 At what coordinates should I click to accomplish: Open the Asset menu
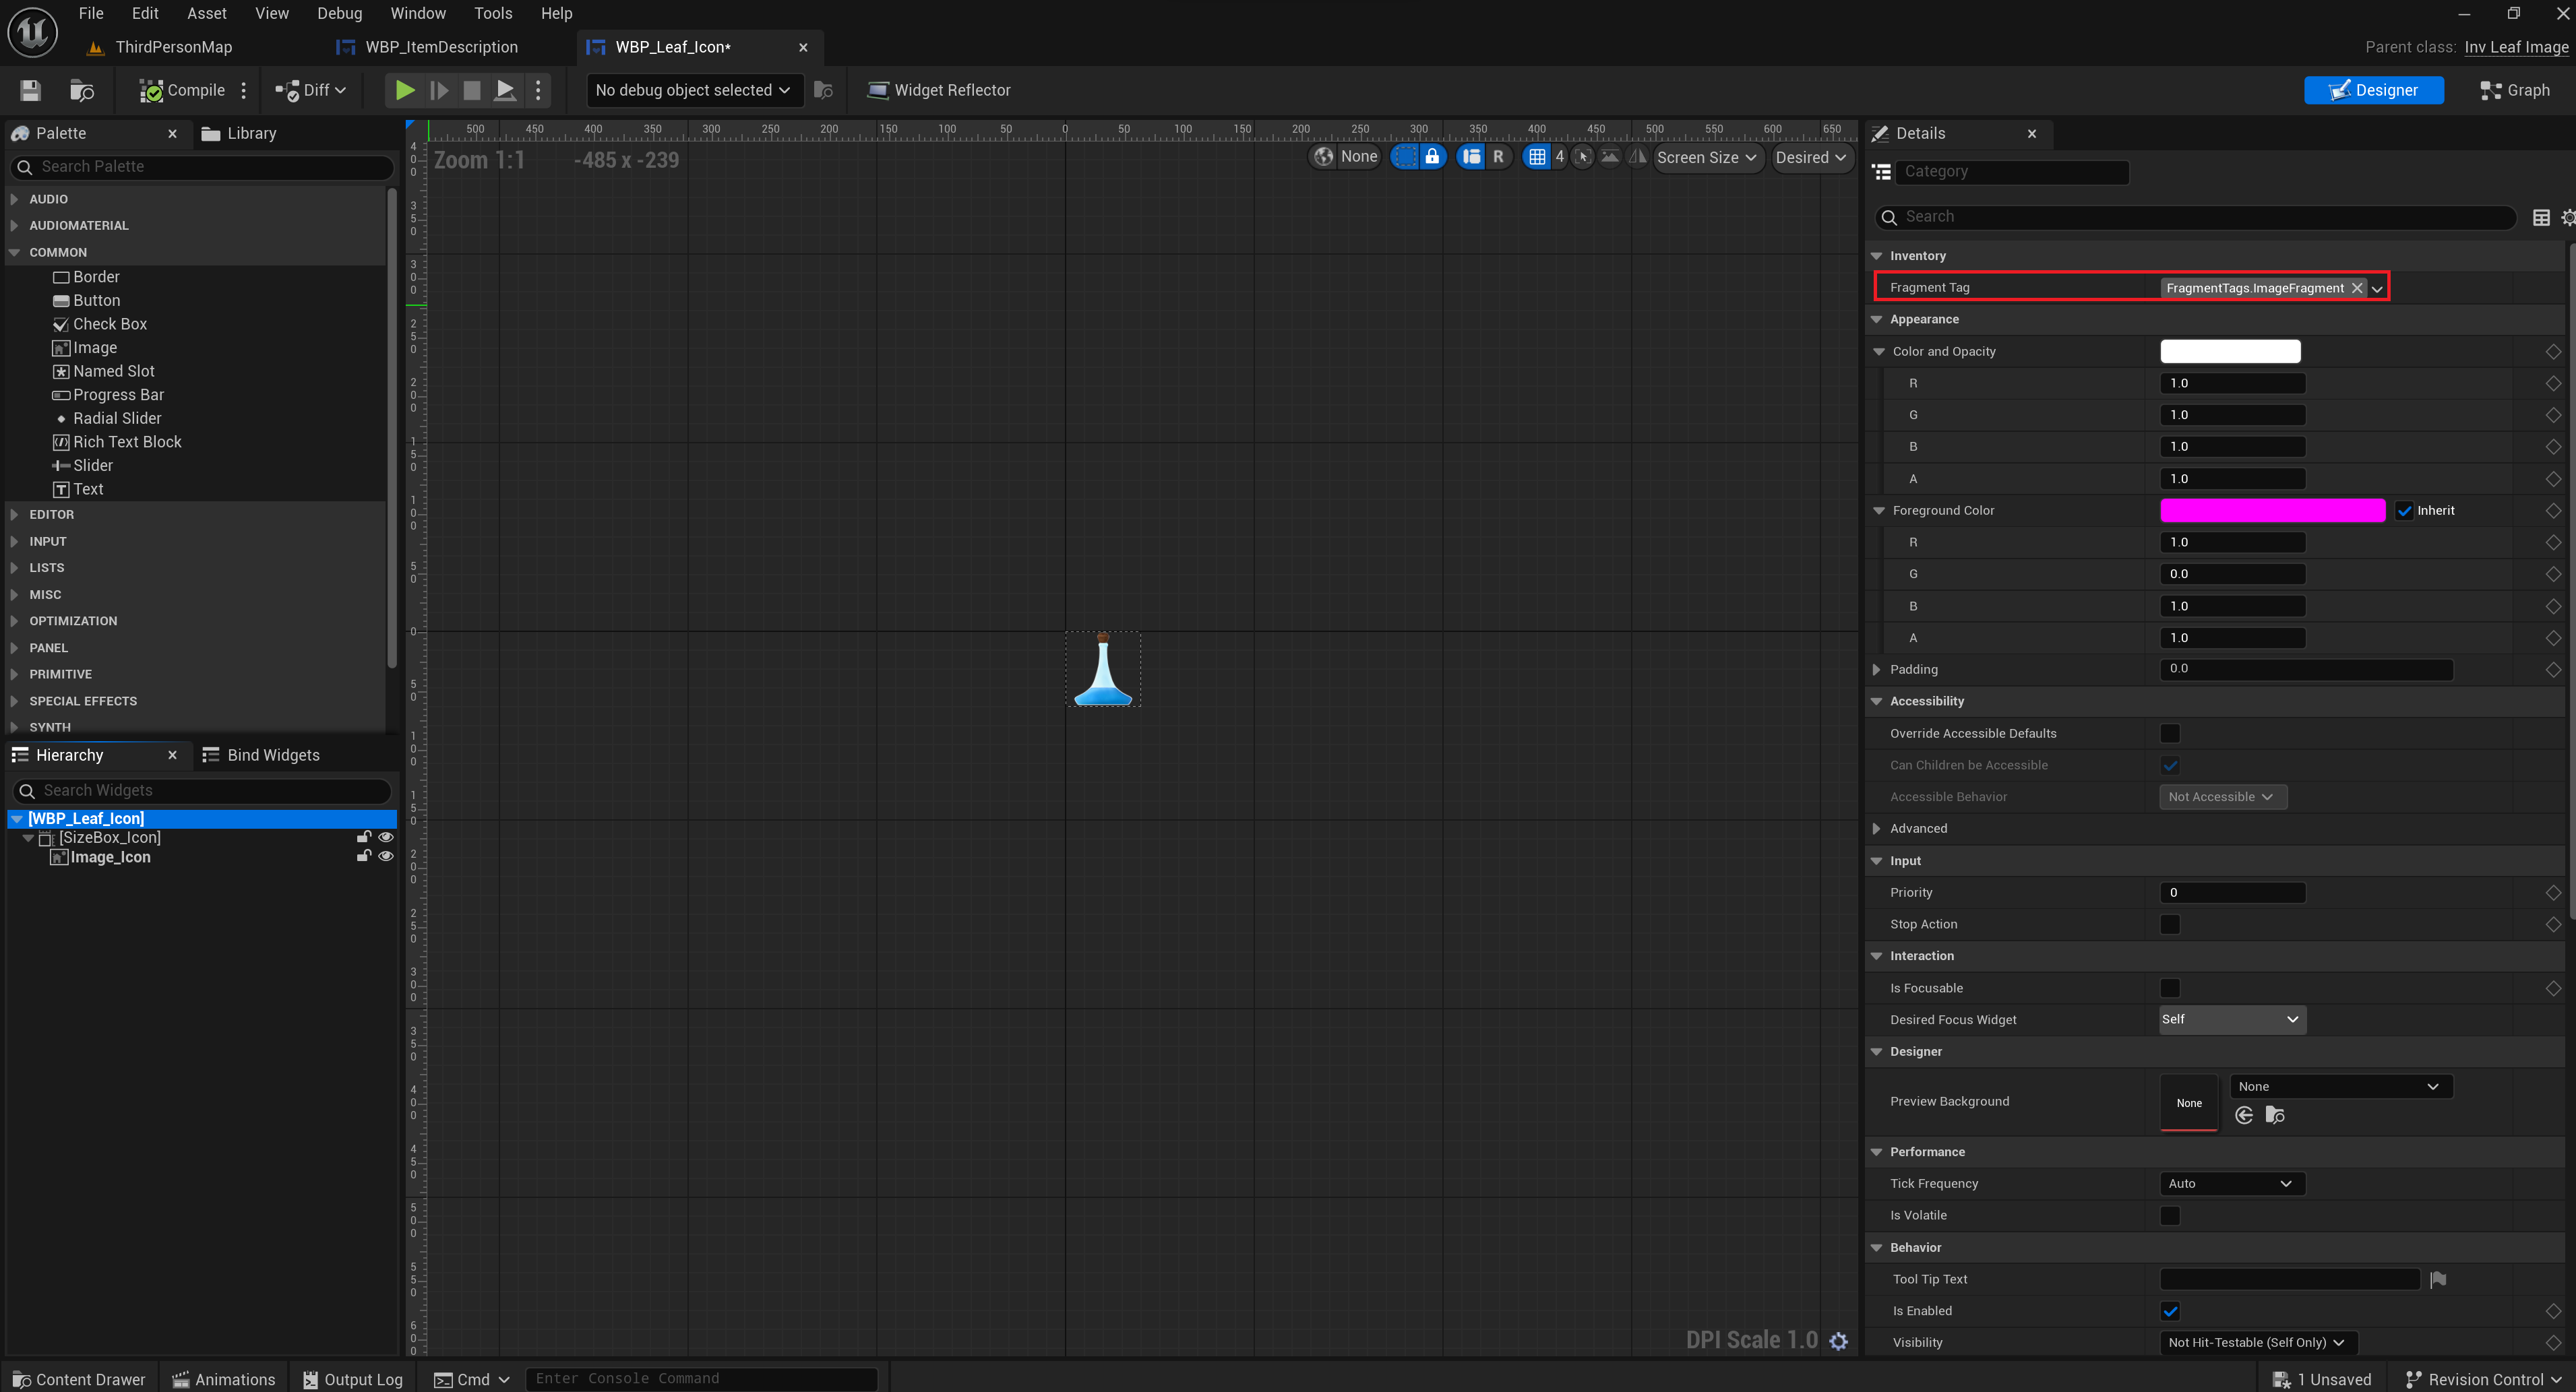coord(206,13)
